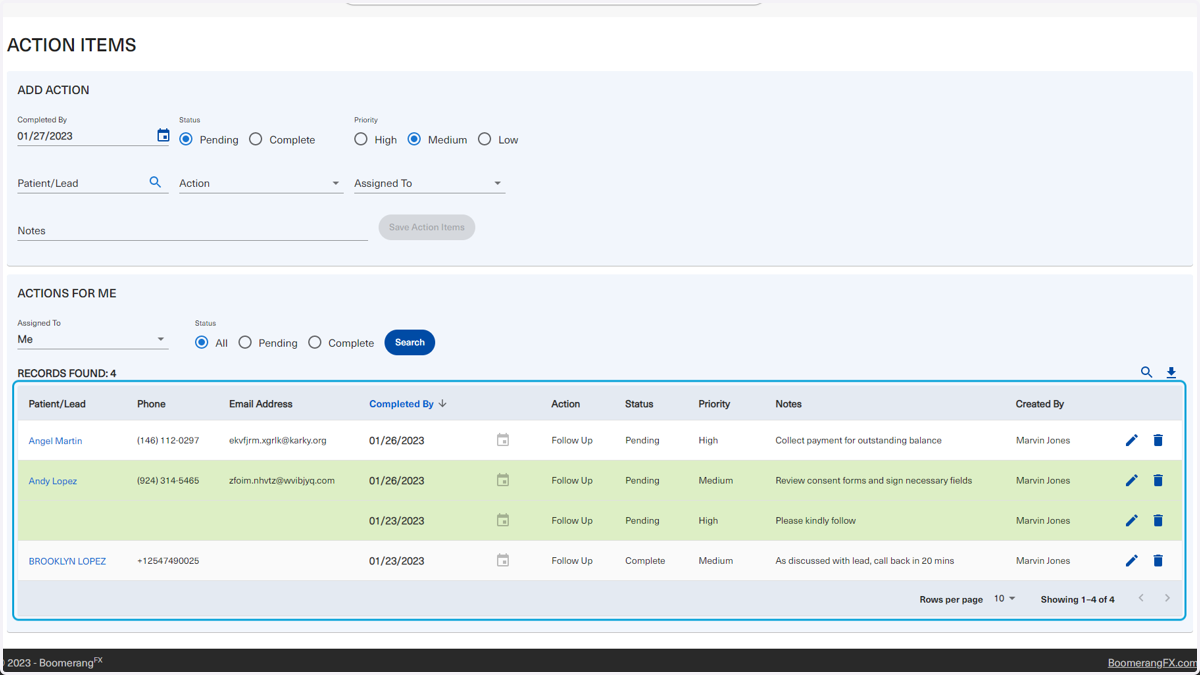
Task: Set priority to Medium
Action: coord(414,139)
